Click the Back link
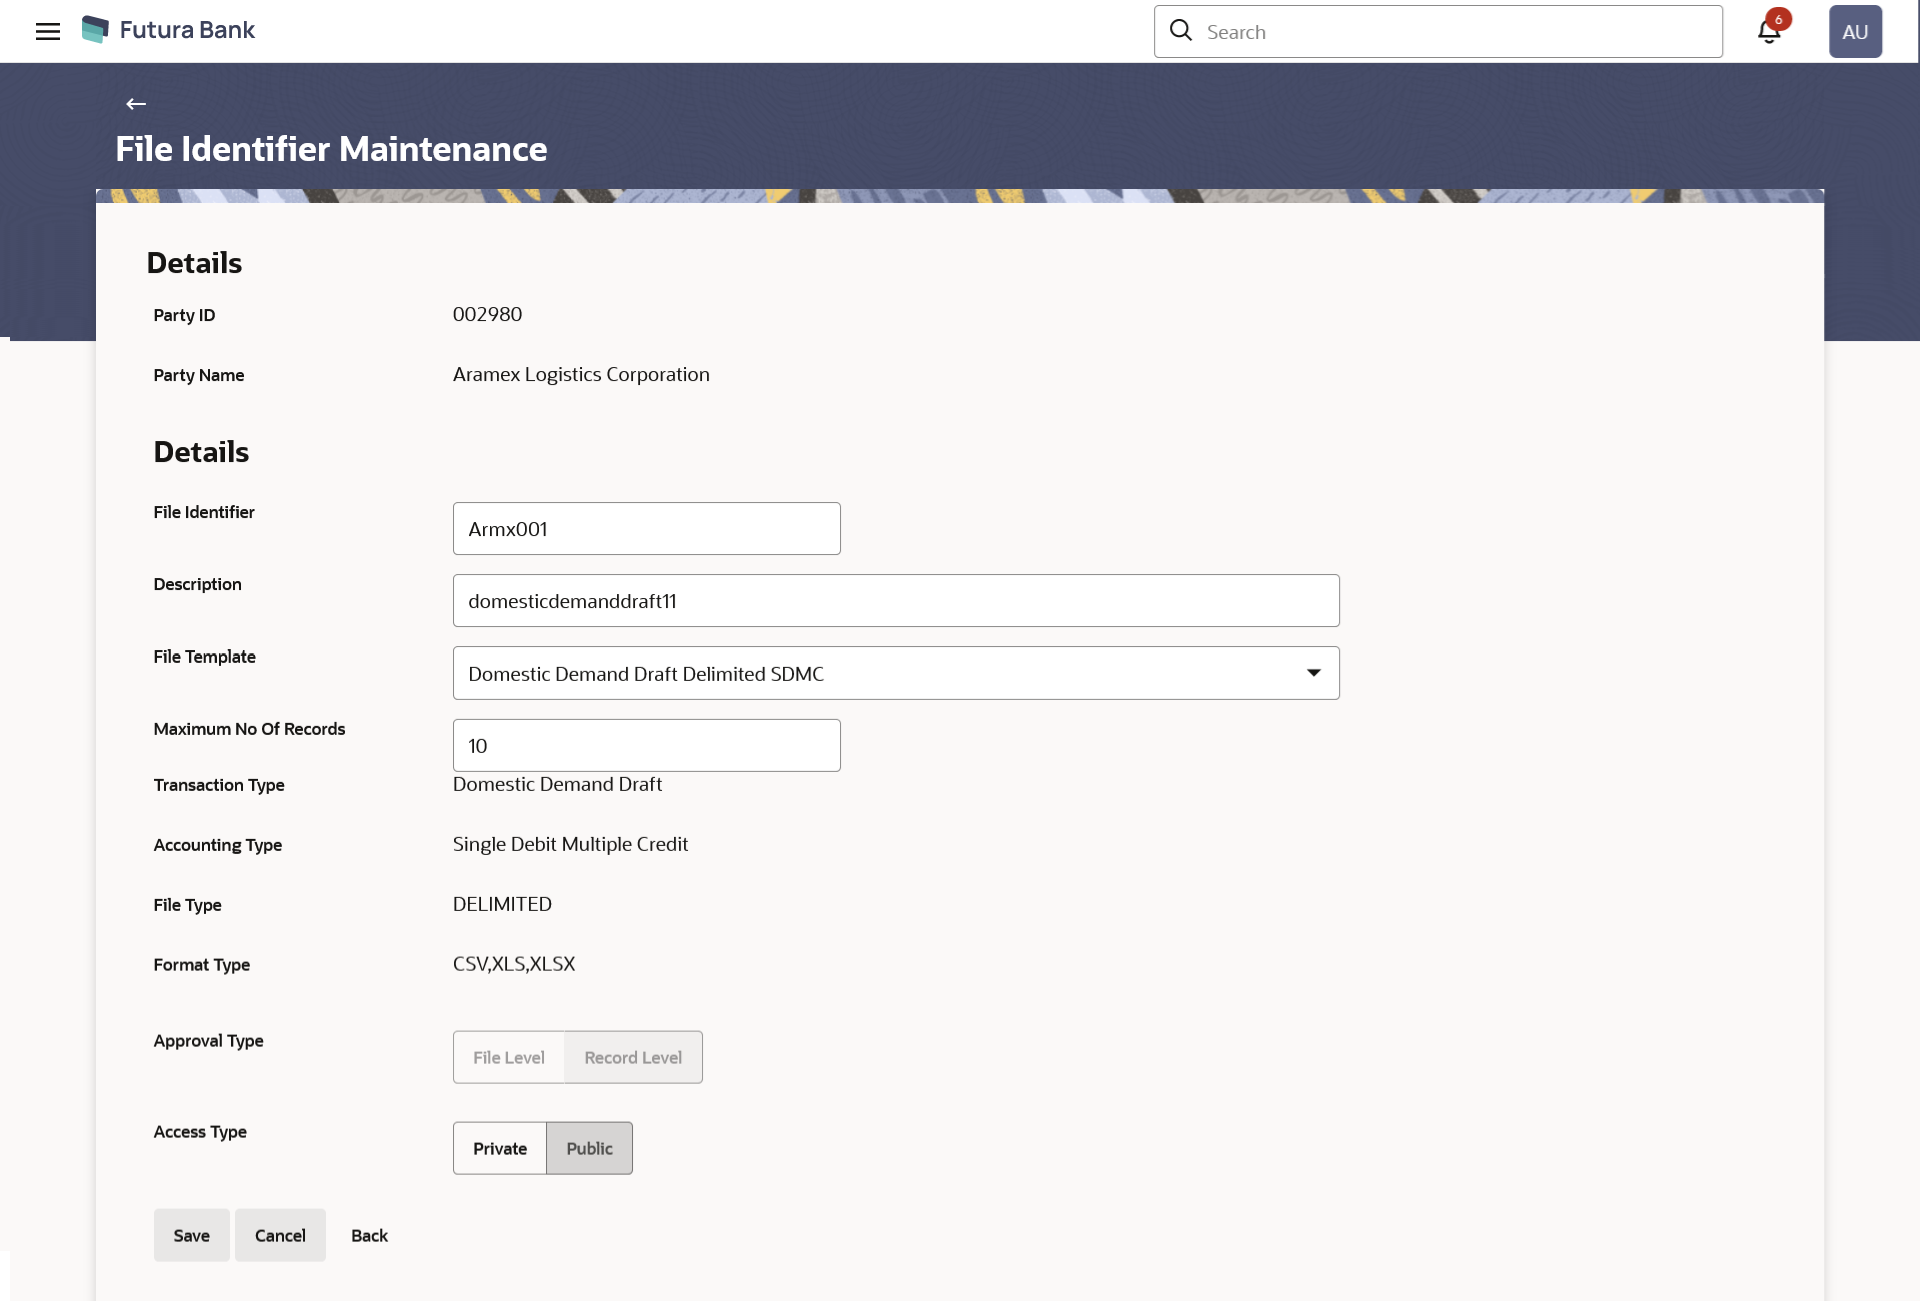 tap(369, 1235)
